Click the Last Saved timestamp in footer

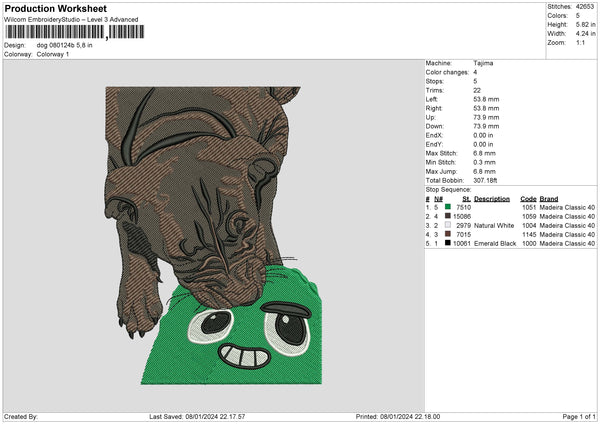pyautogui.click(x=196, y=417)
